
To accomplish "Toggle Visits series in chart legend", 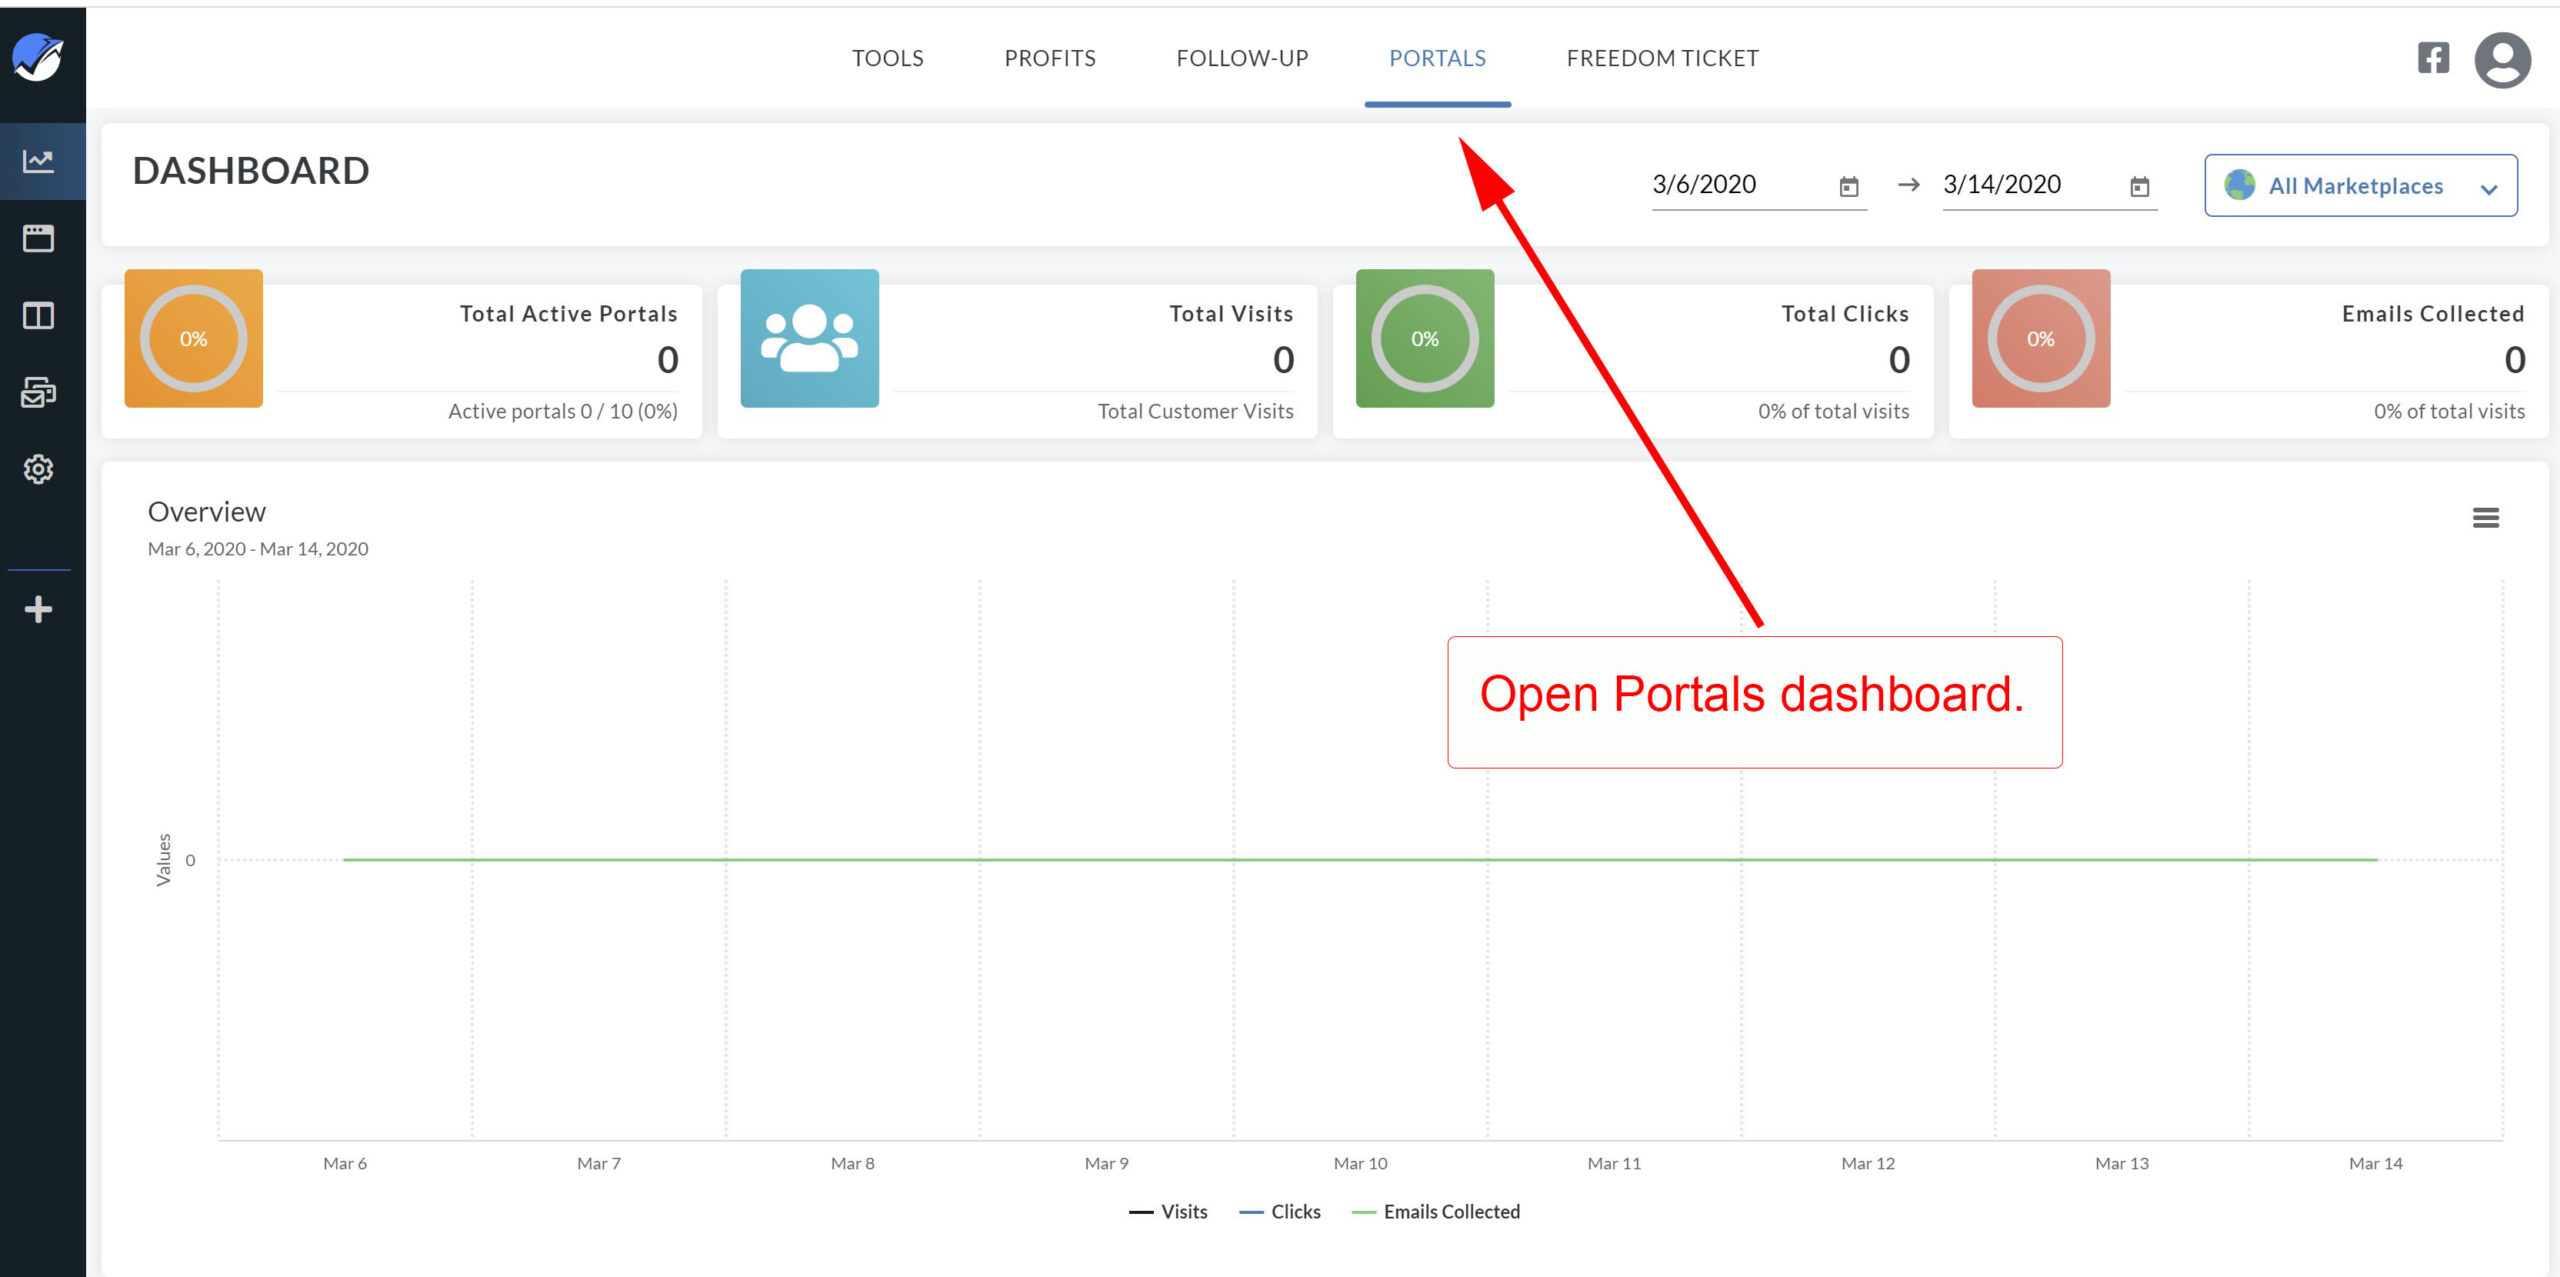I will point(1168,1211).
